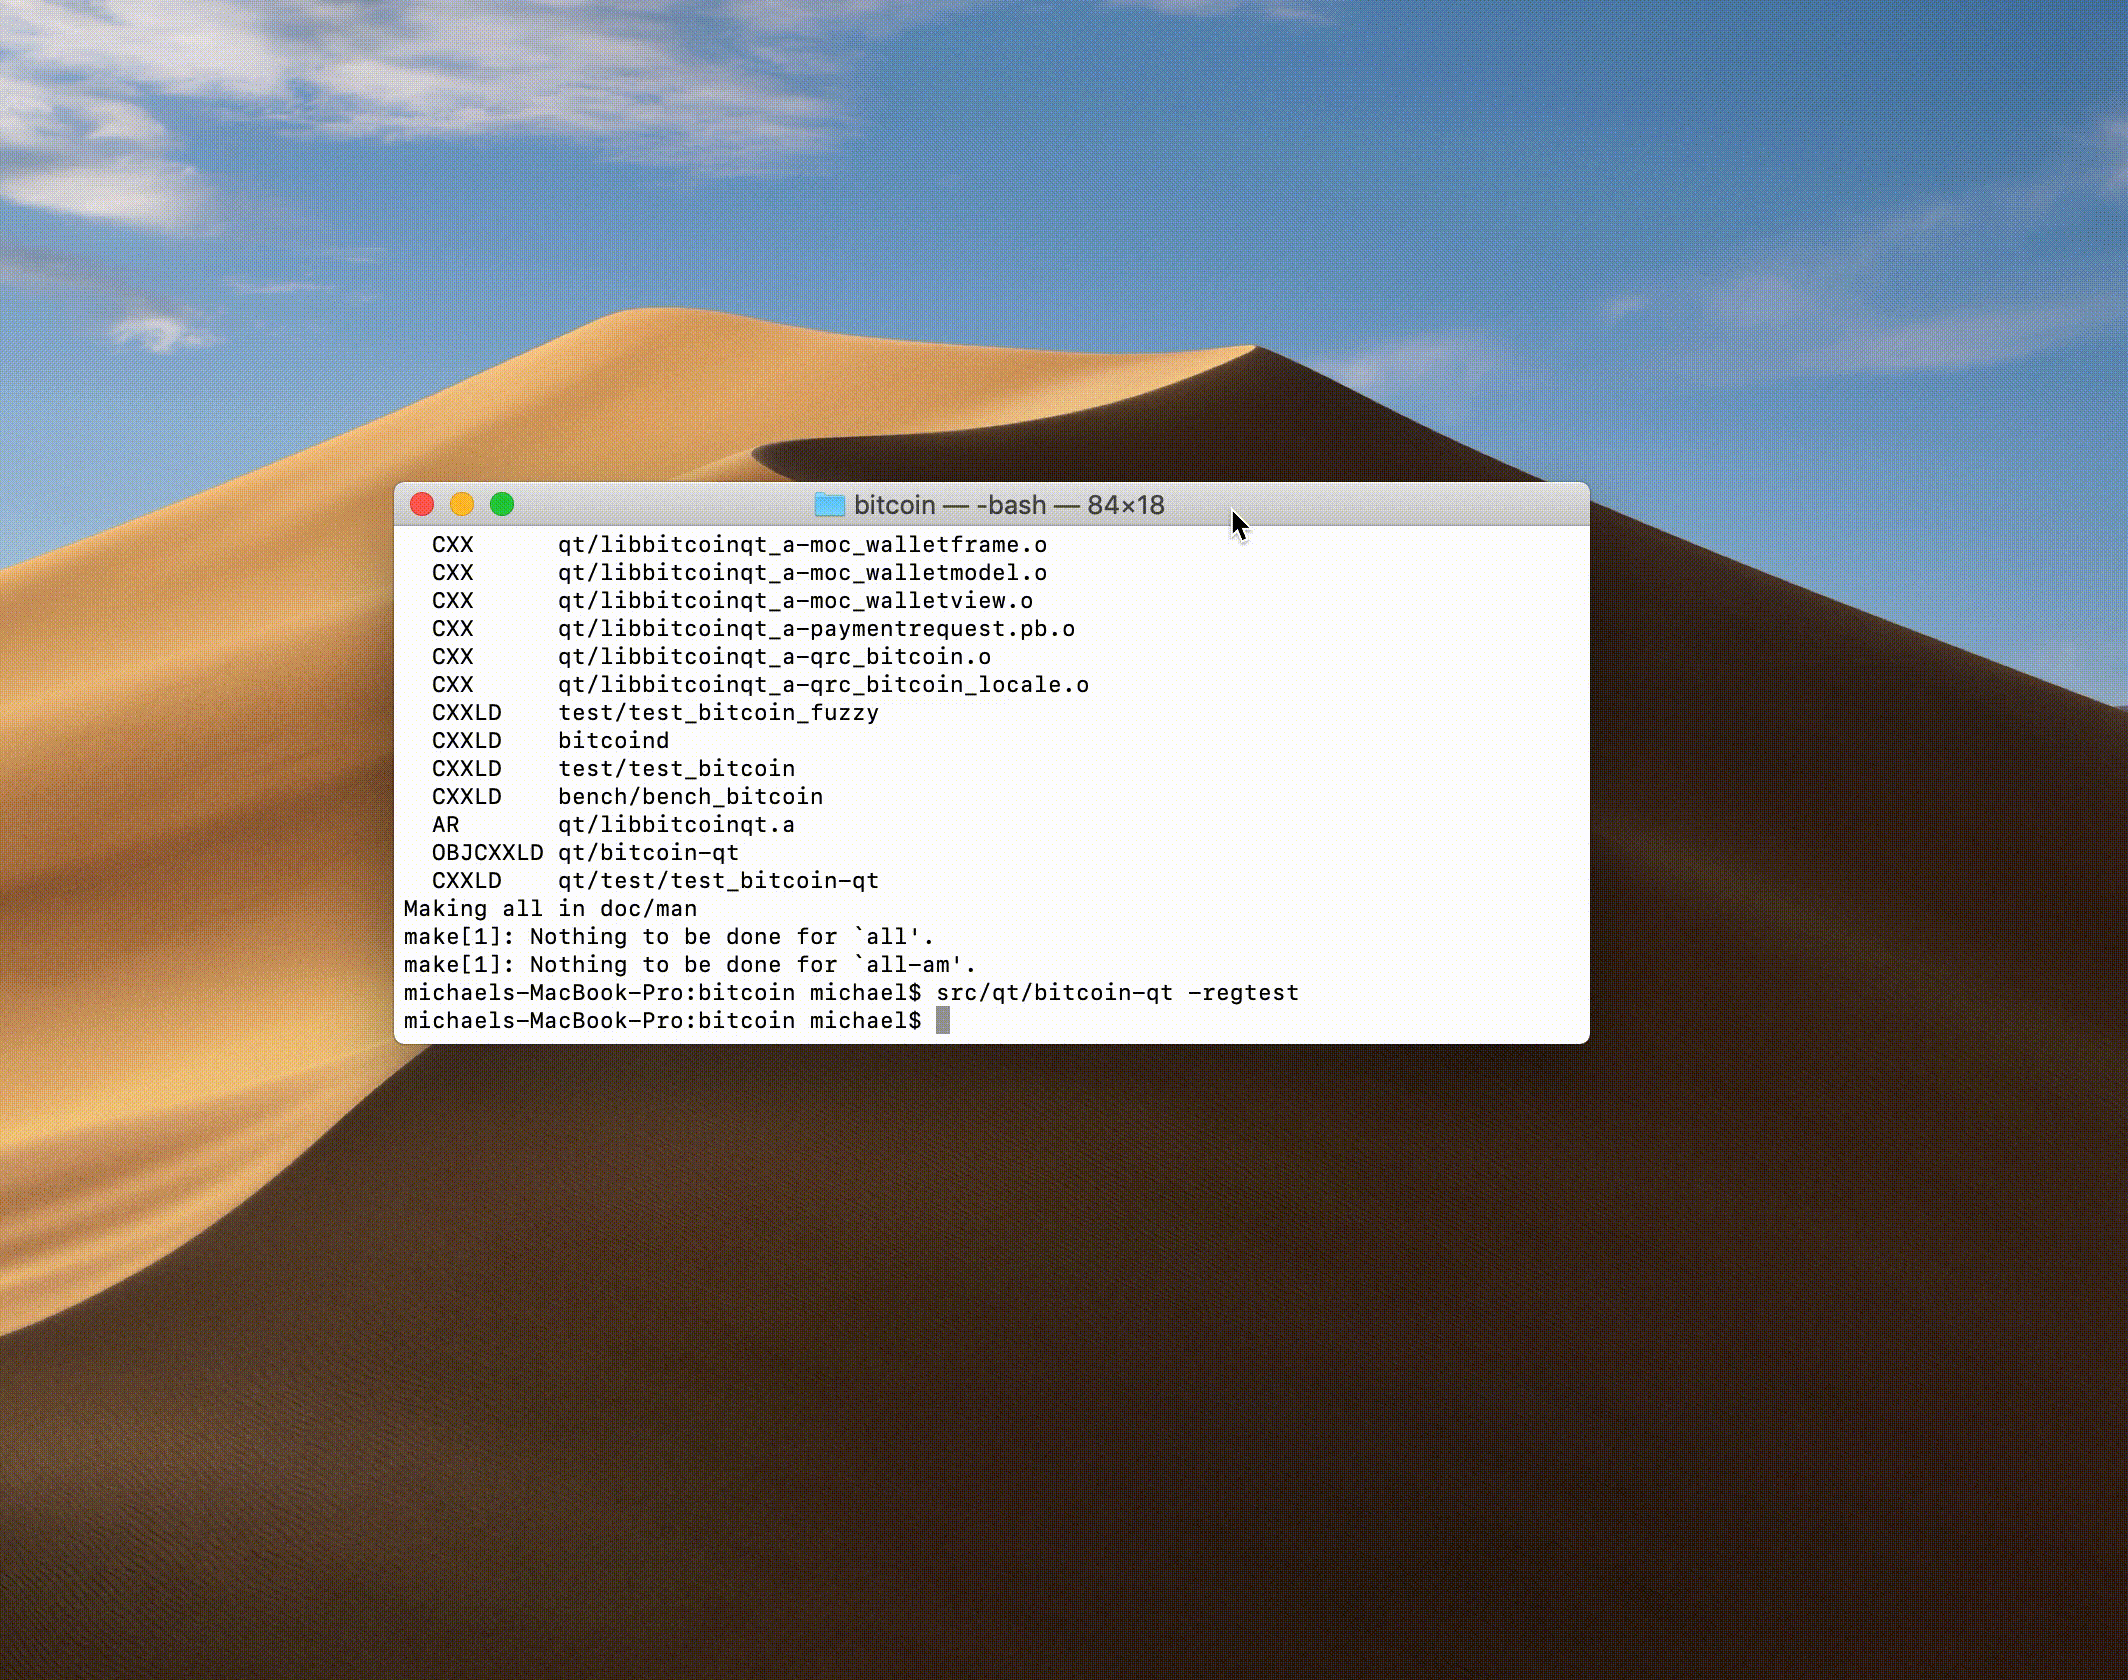Click 'qt/libbitcoinqt_a-moc_walletframe.o' top line

(802, 544)
